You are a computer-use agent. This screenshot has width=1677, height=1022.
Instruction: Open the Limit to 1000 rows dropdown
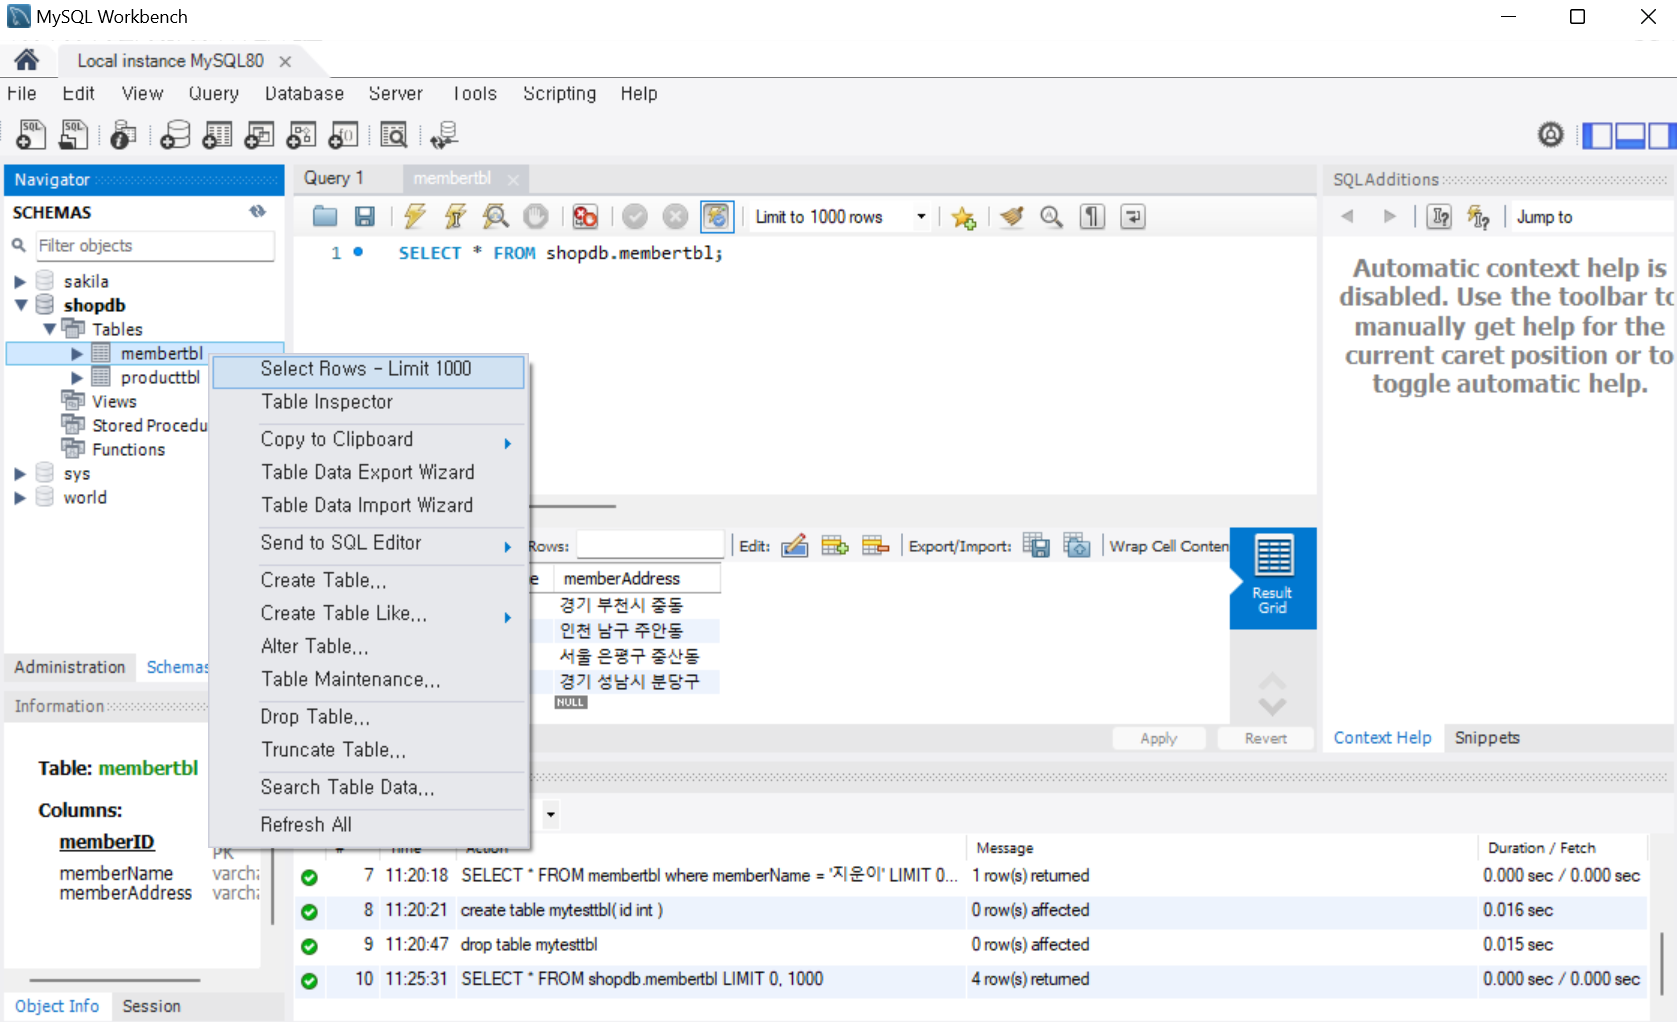coord(921,217)
